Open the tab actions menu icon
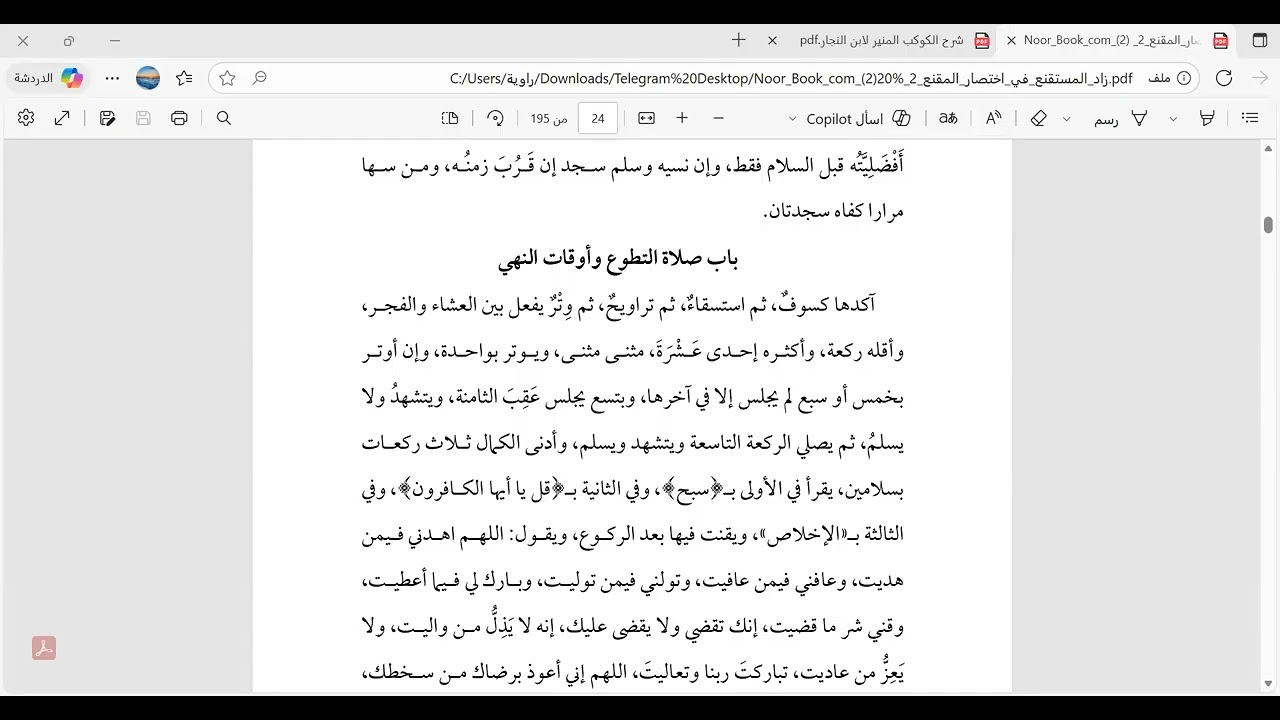The height and width of the screenshot is (720, 1280). click(1260, 41)
